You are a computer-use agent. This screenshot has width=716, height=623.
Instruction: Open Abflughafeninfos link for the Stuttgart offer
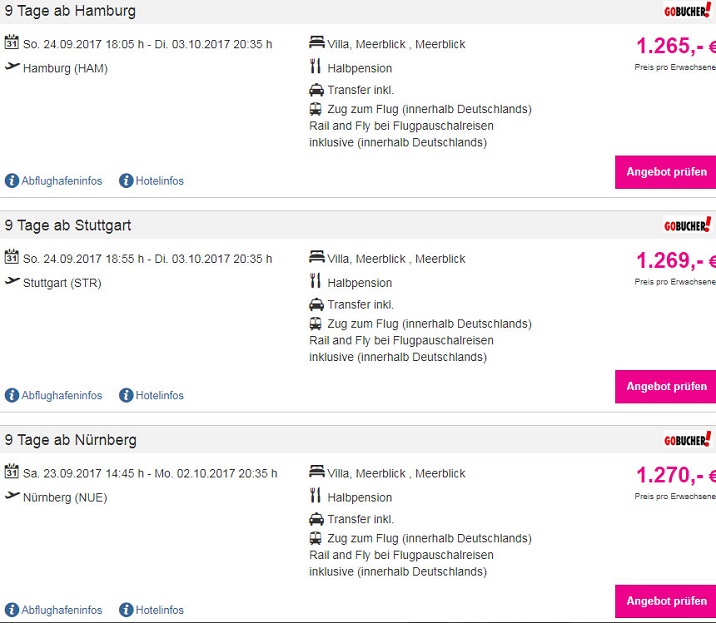[x=62, y=396]
